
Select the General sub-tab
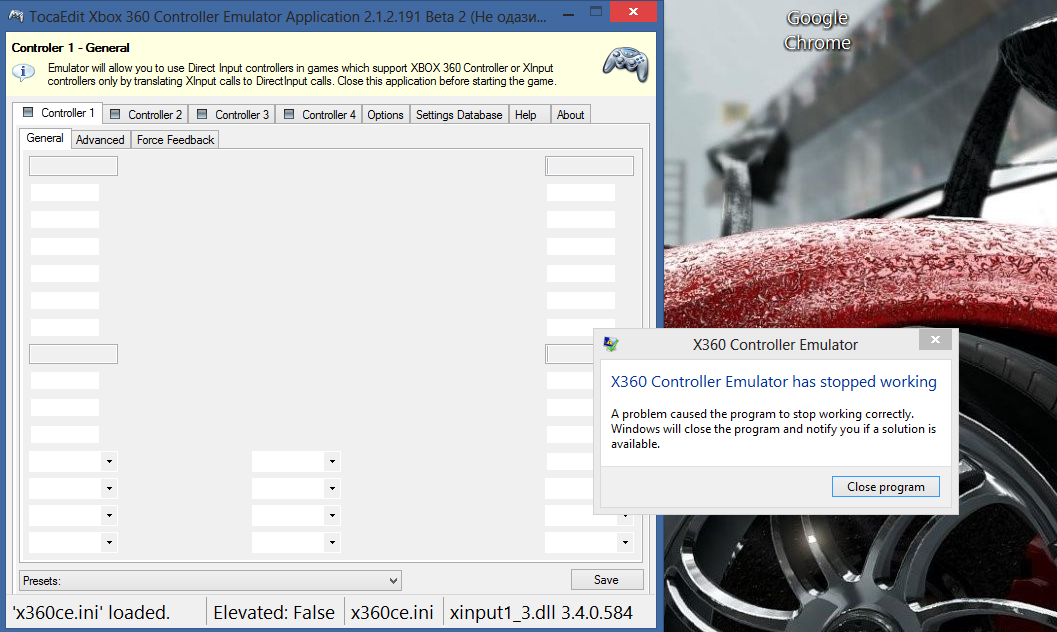44,138
